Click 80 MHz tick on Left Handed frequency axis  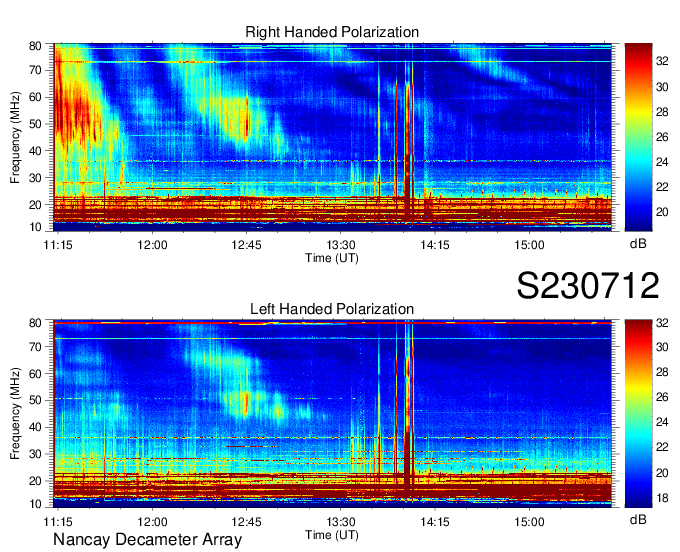tap(35, 323)
